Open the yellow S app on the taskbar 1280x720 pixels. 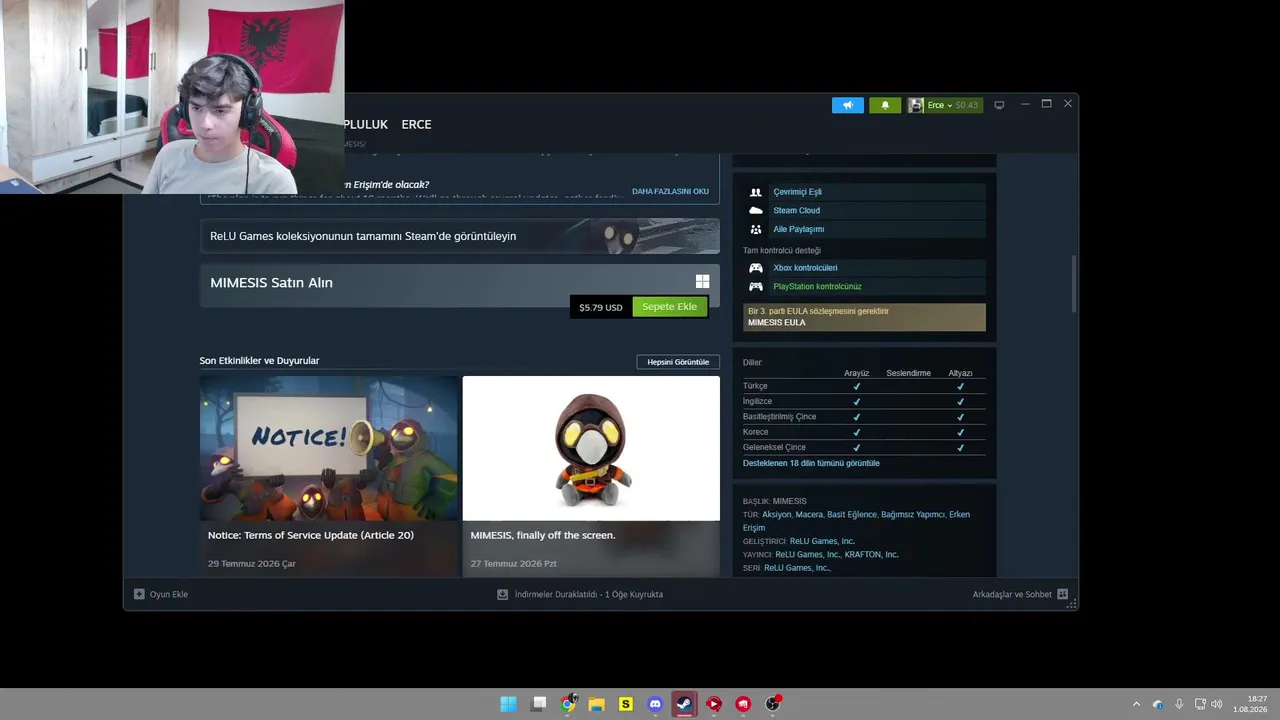tap(626, 704)
